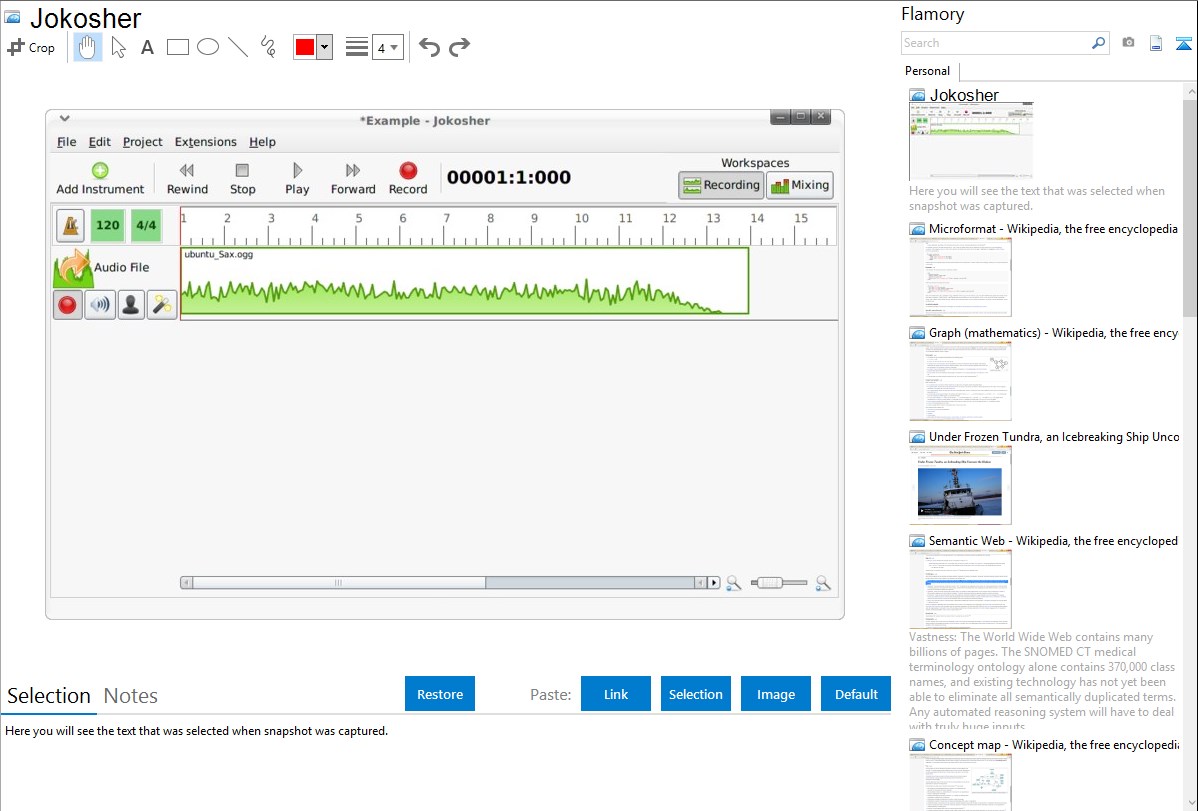Click the red color swatch
The width and height of the screenshot is (1198, 811).
point(304,47)
